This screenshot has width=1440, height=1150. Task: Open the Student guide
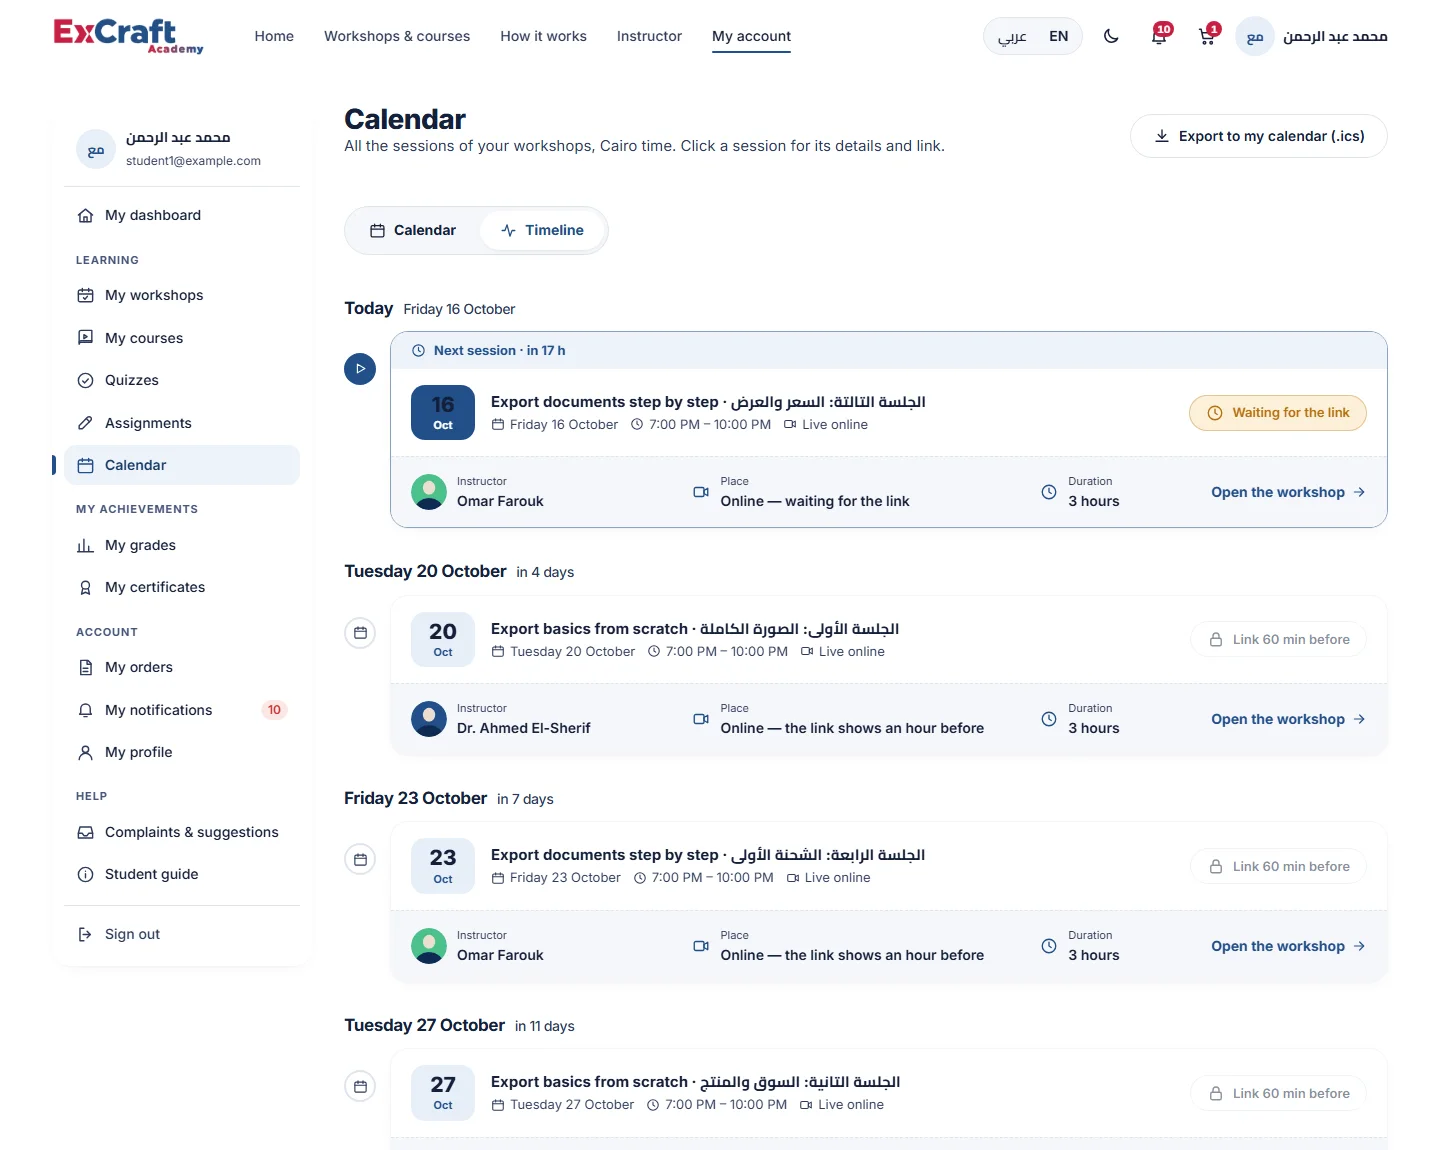click(x=182, y=874)
